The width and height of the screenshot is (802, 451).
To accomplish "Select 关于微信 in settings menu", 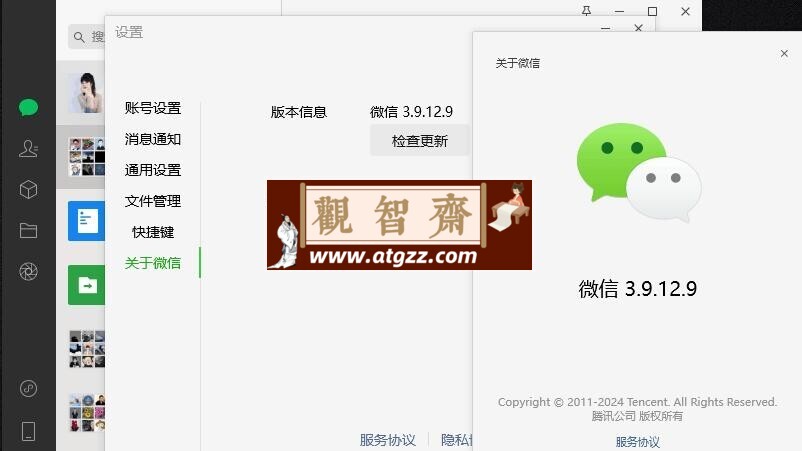I will 152,263.
